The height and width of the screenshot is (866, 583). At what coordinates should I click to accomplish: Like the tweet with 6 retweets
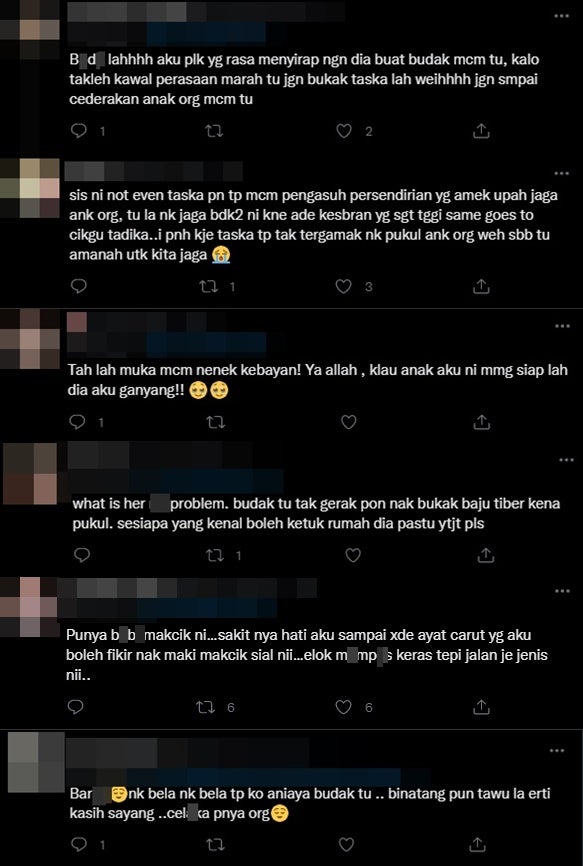pyautogui.click(x=343, y=706)
